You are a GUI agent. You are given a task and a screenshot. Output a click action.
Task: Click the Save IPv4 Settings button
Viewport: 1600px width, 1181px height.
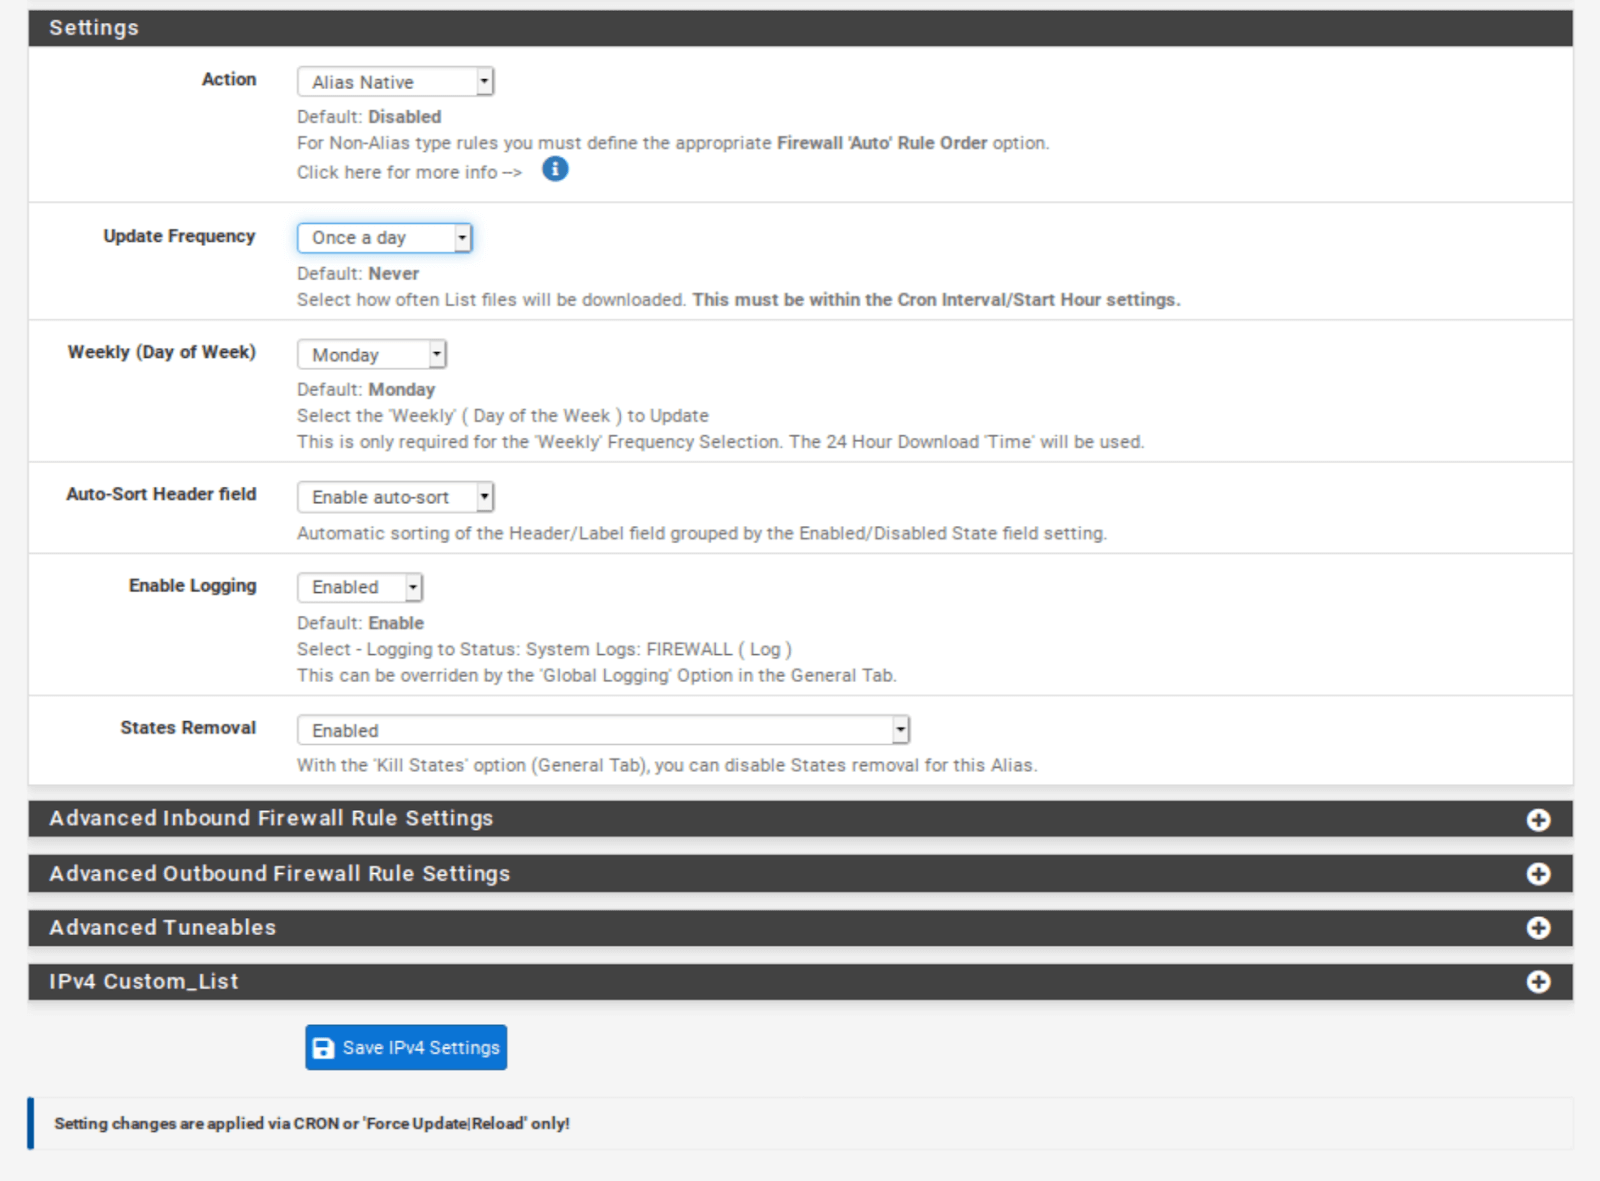pyautogui.click(x=406, y=1047)
